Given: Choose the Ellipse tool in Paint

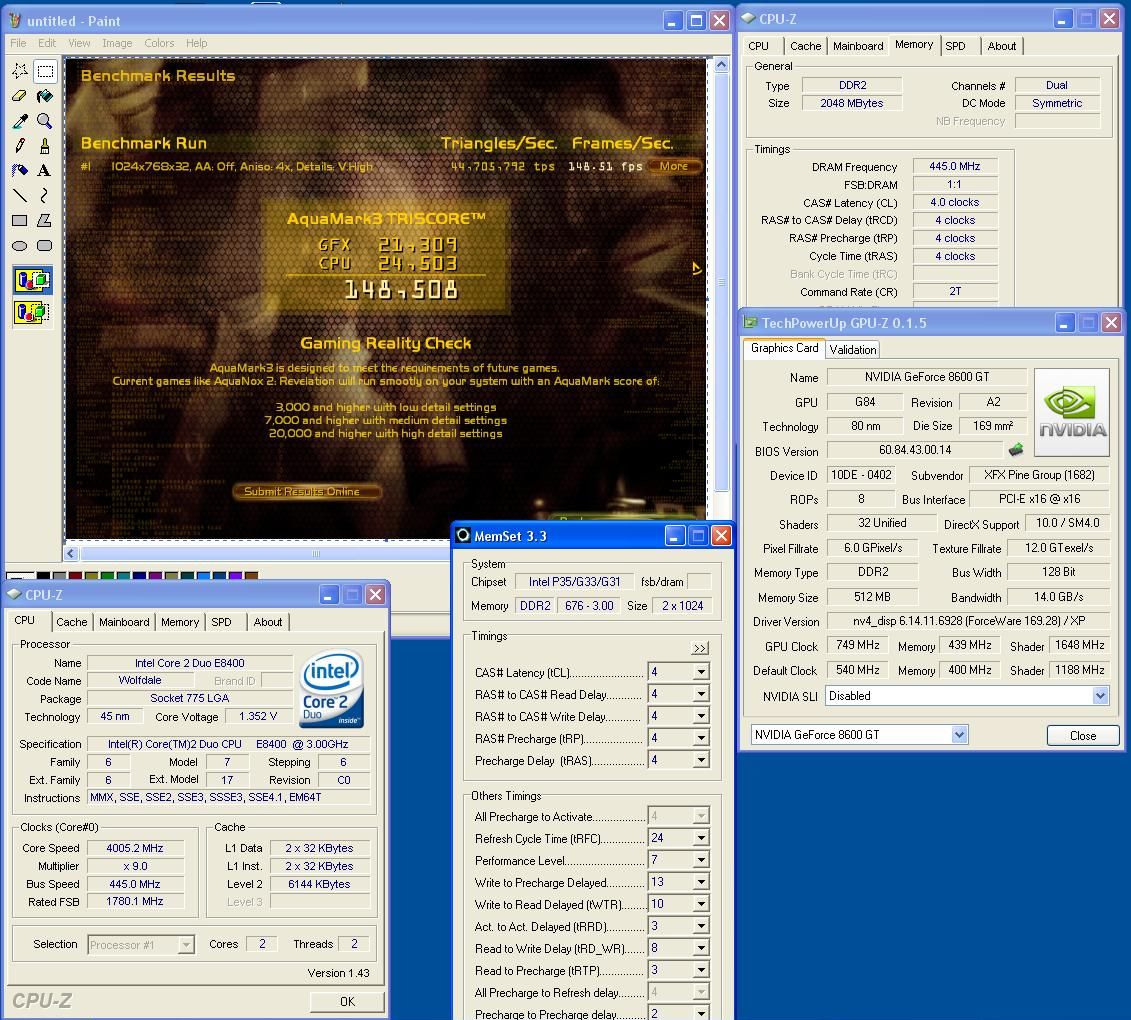Looking at the screenshot, I should click(20, 245).
